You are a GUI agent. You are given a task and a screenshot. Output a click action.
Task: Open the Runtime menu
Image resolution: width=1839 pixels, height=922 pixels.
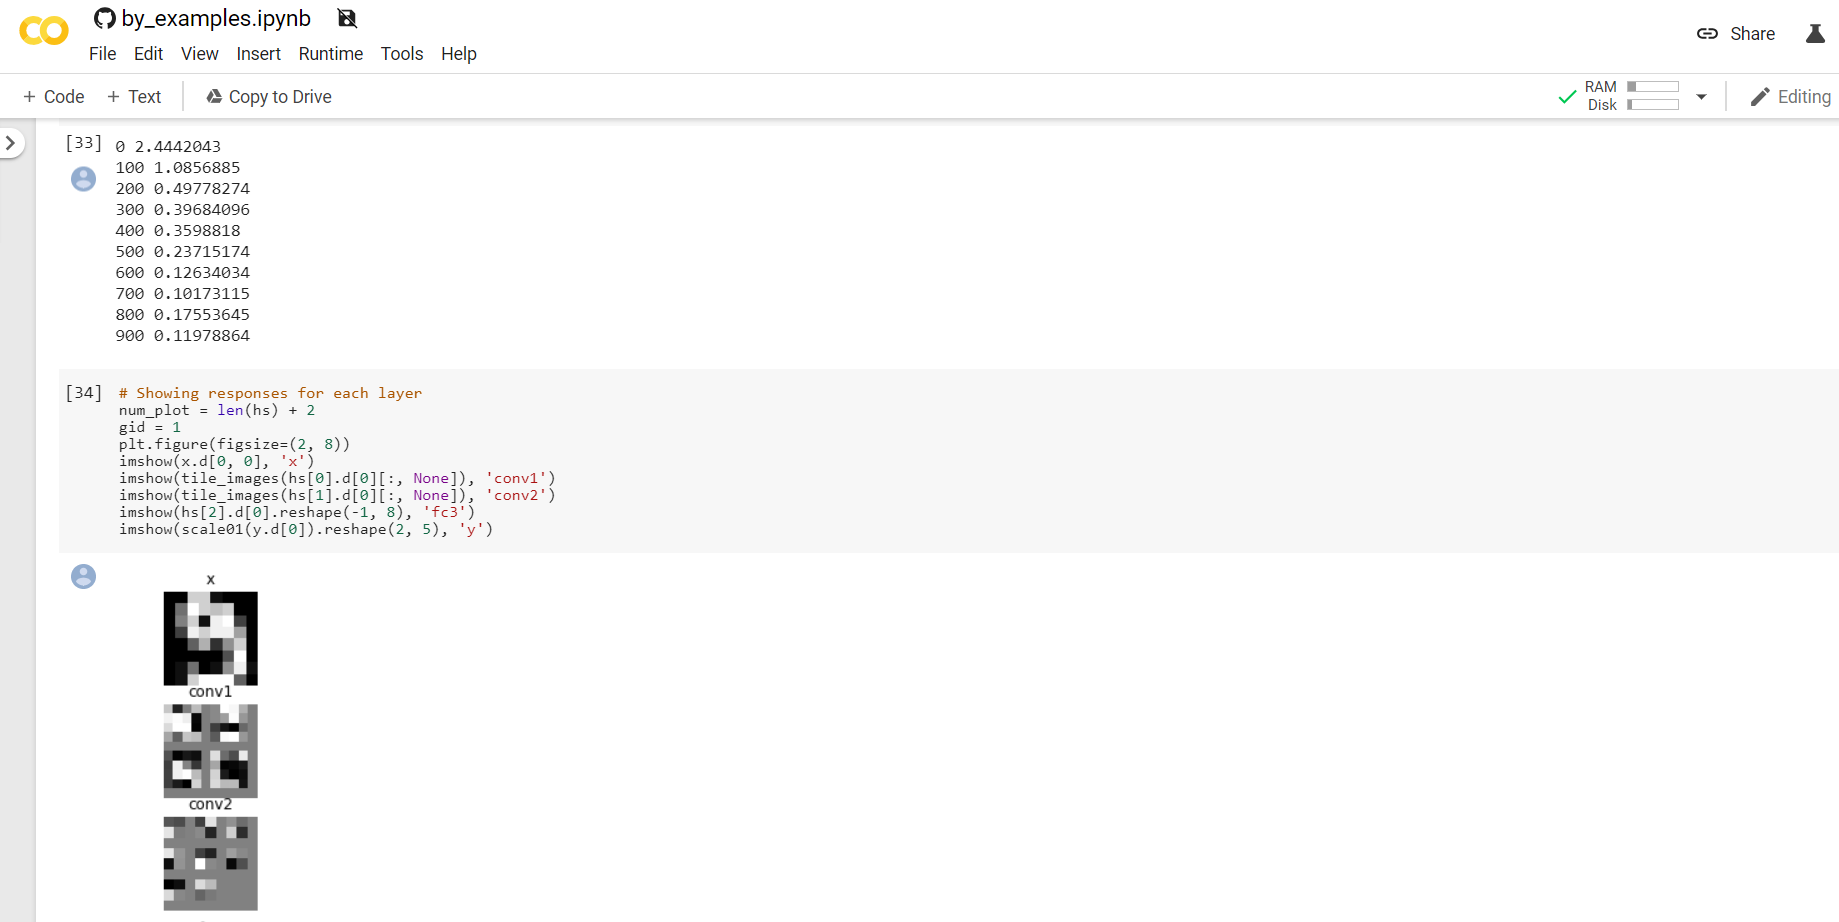[331, 54]
